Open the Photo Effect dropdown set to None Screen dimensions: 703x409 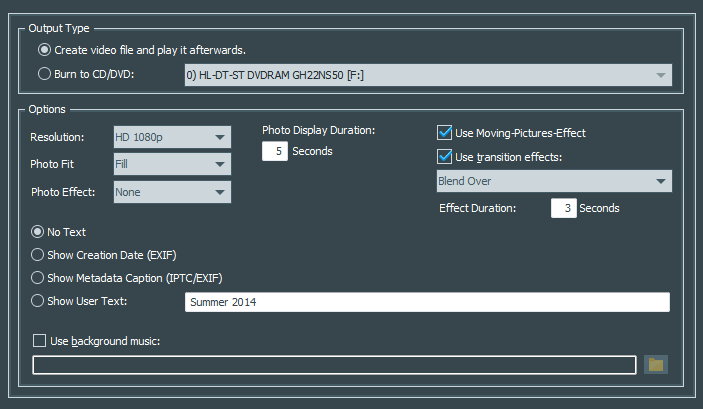(x=172, y=191)
